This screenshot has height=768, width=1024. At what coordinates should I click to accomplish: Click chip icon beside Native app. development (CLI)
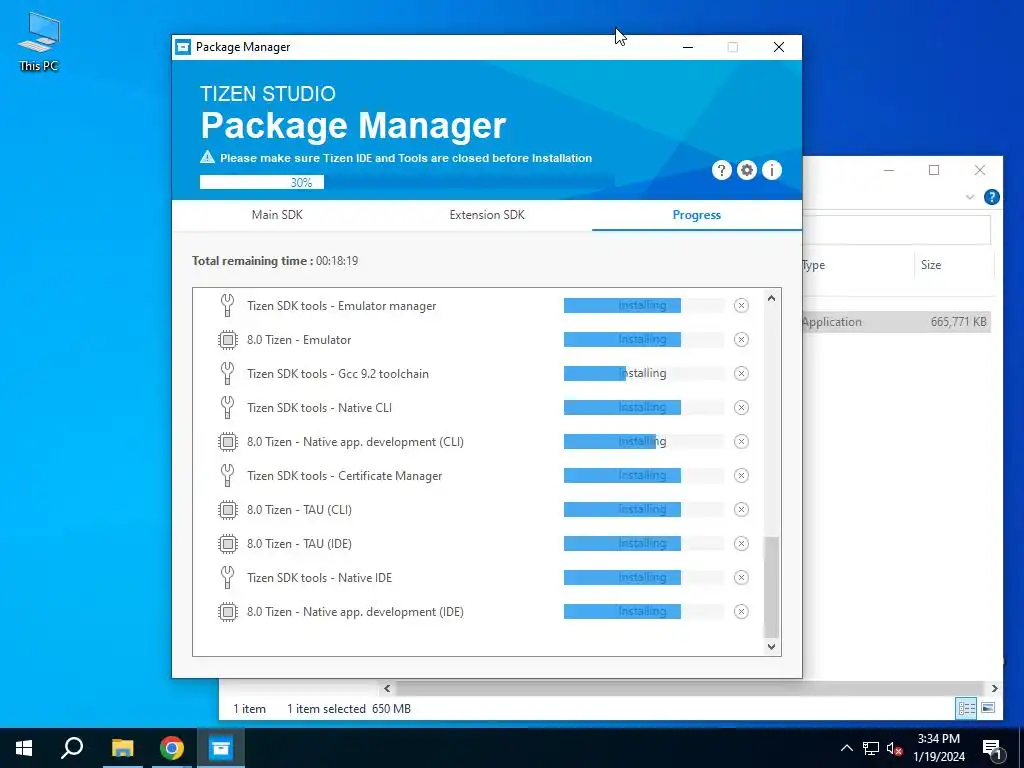click(x=227, y=441)
